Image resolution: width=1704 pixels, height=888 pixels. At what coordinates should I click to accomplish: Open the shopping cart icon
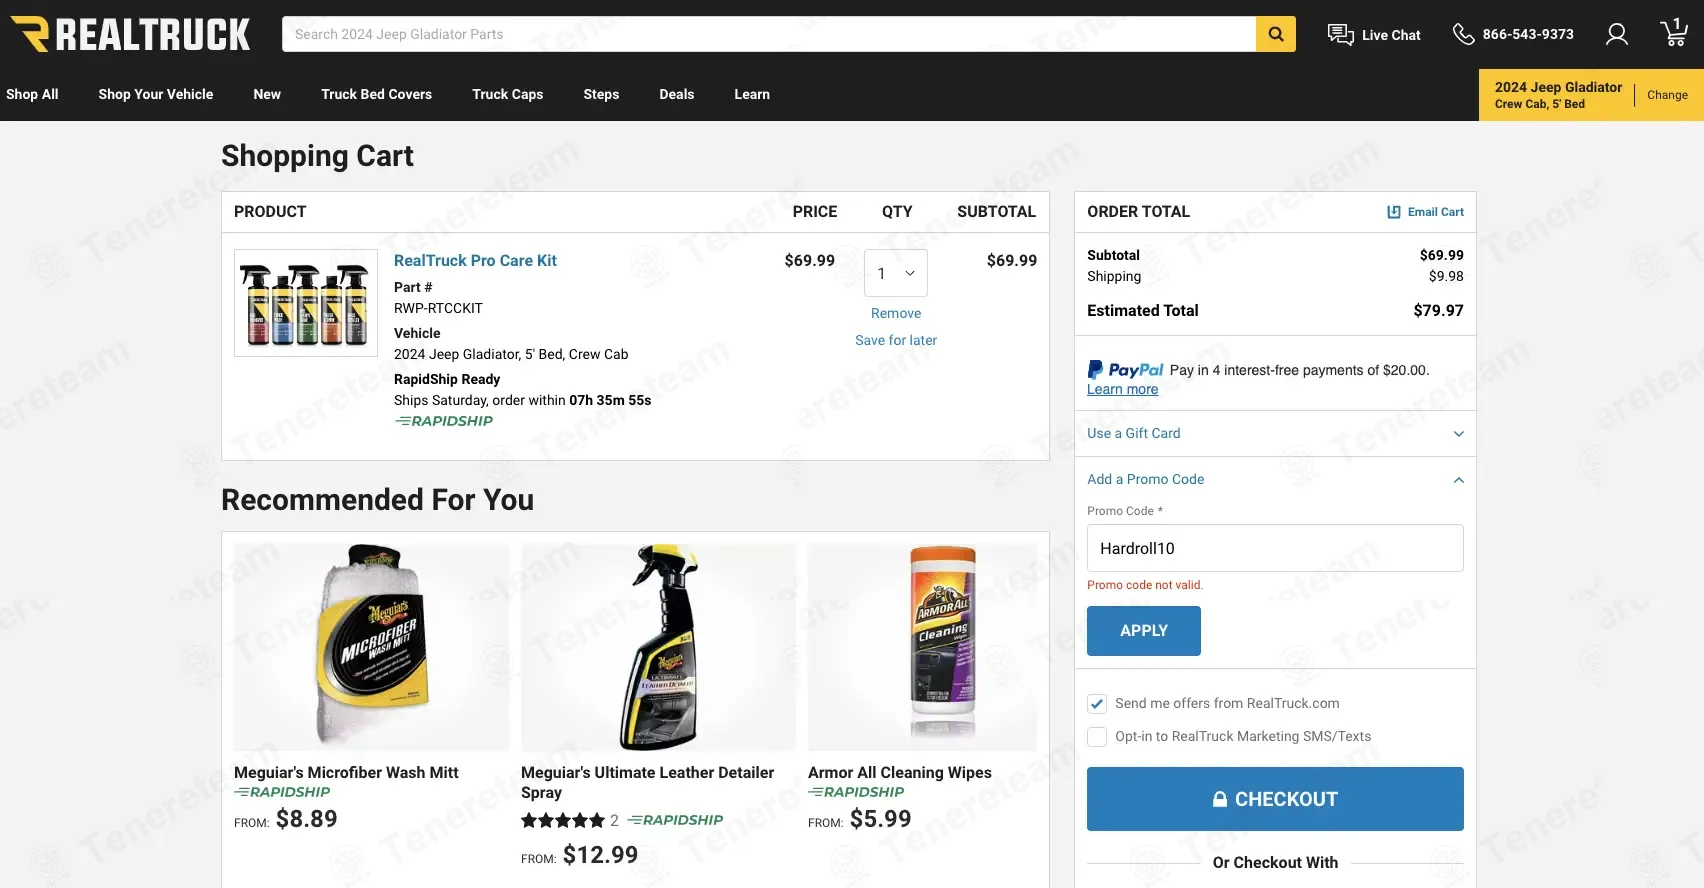click(x=1674, y=33)
